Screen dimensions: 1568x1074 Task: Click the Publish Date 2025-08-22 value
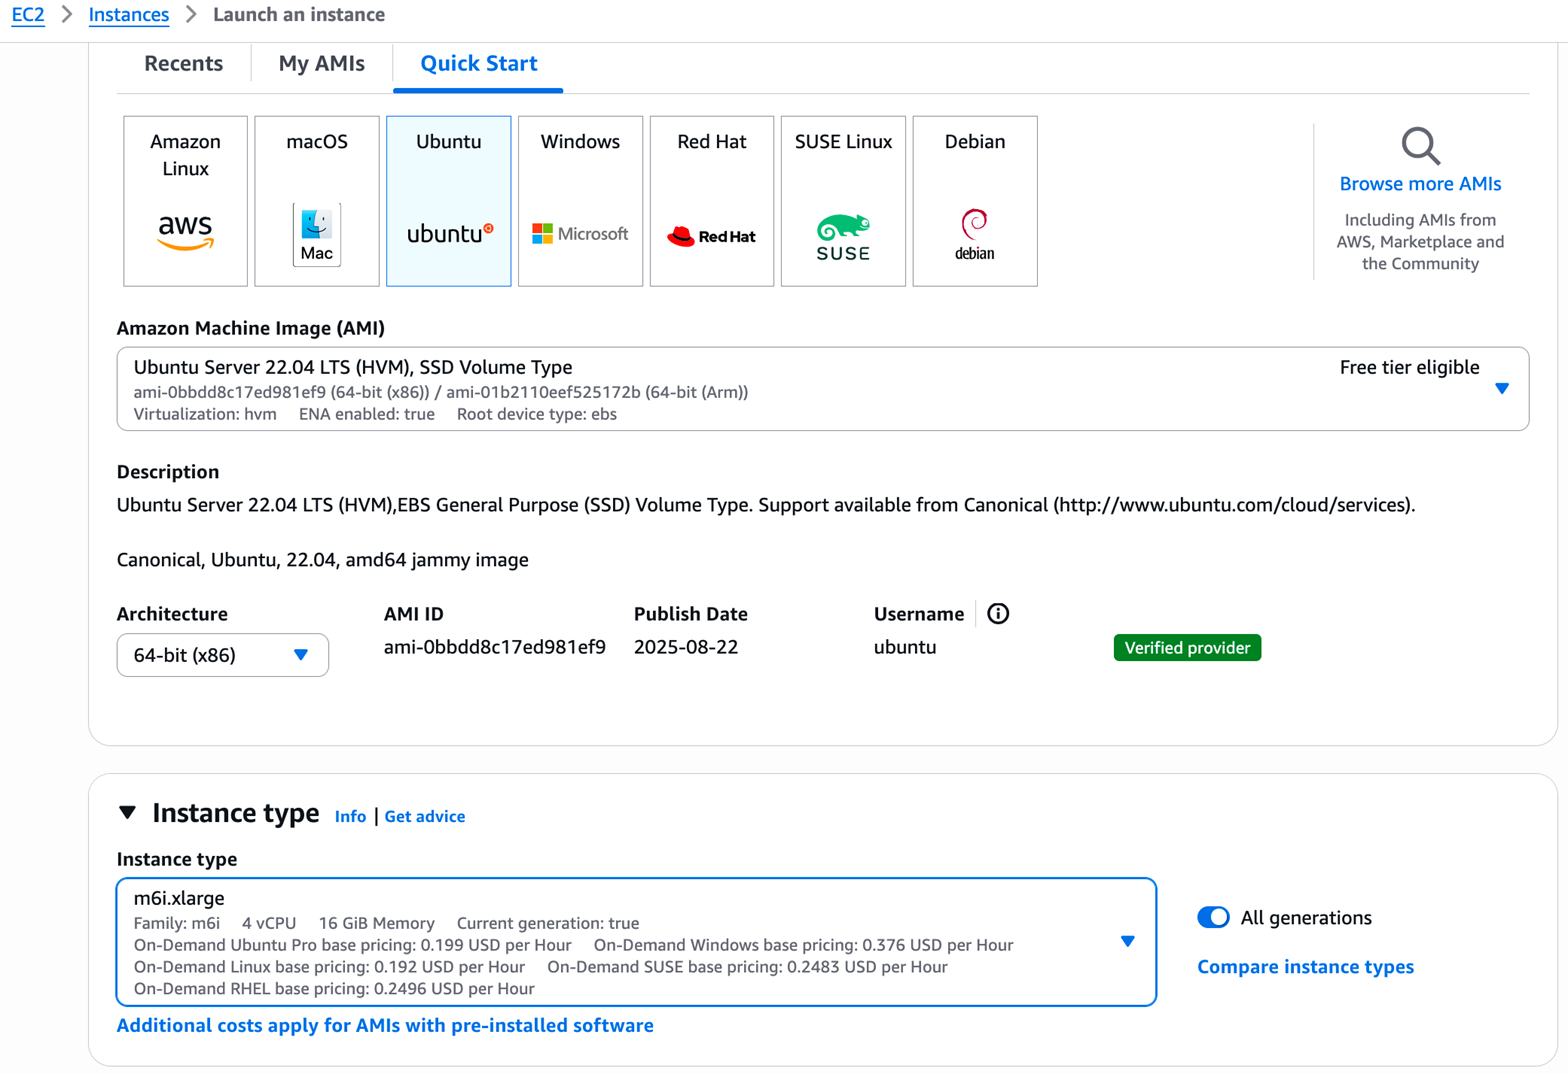[x=686, y=647]
